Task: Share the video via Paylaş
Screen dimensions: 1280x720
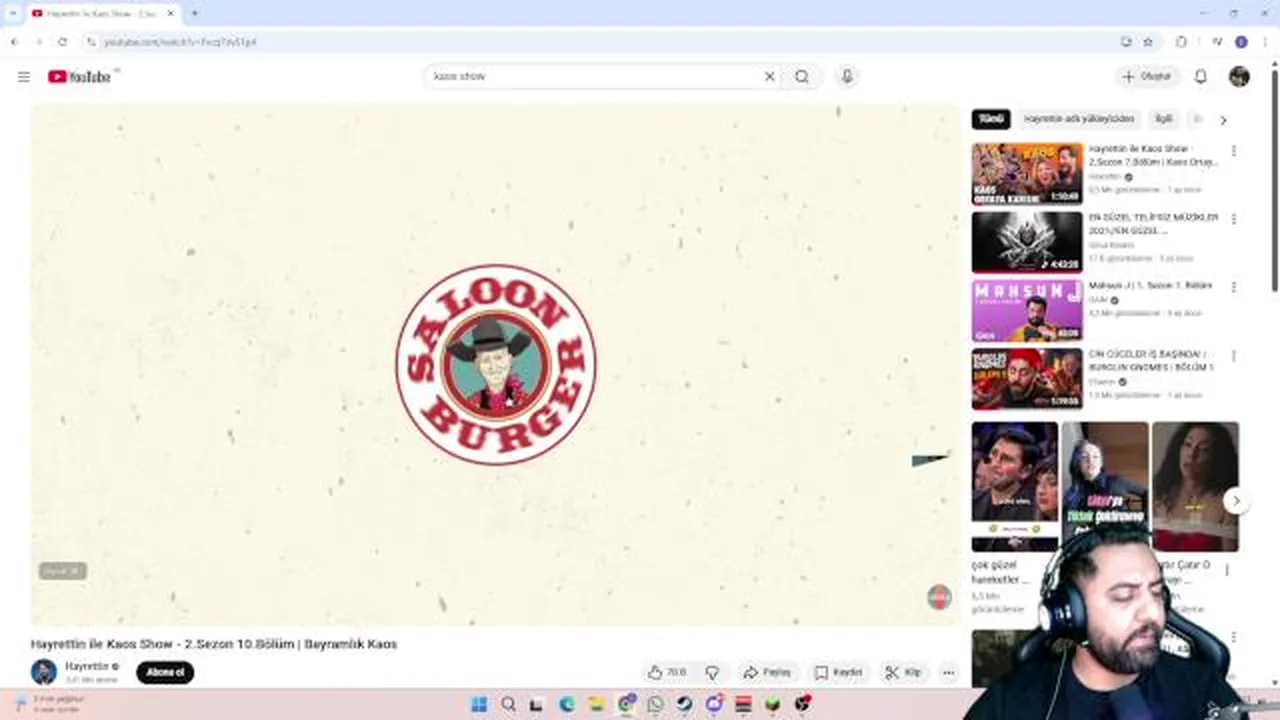Action: pyautogui.click(x=767, y=673)
